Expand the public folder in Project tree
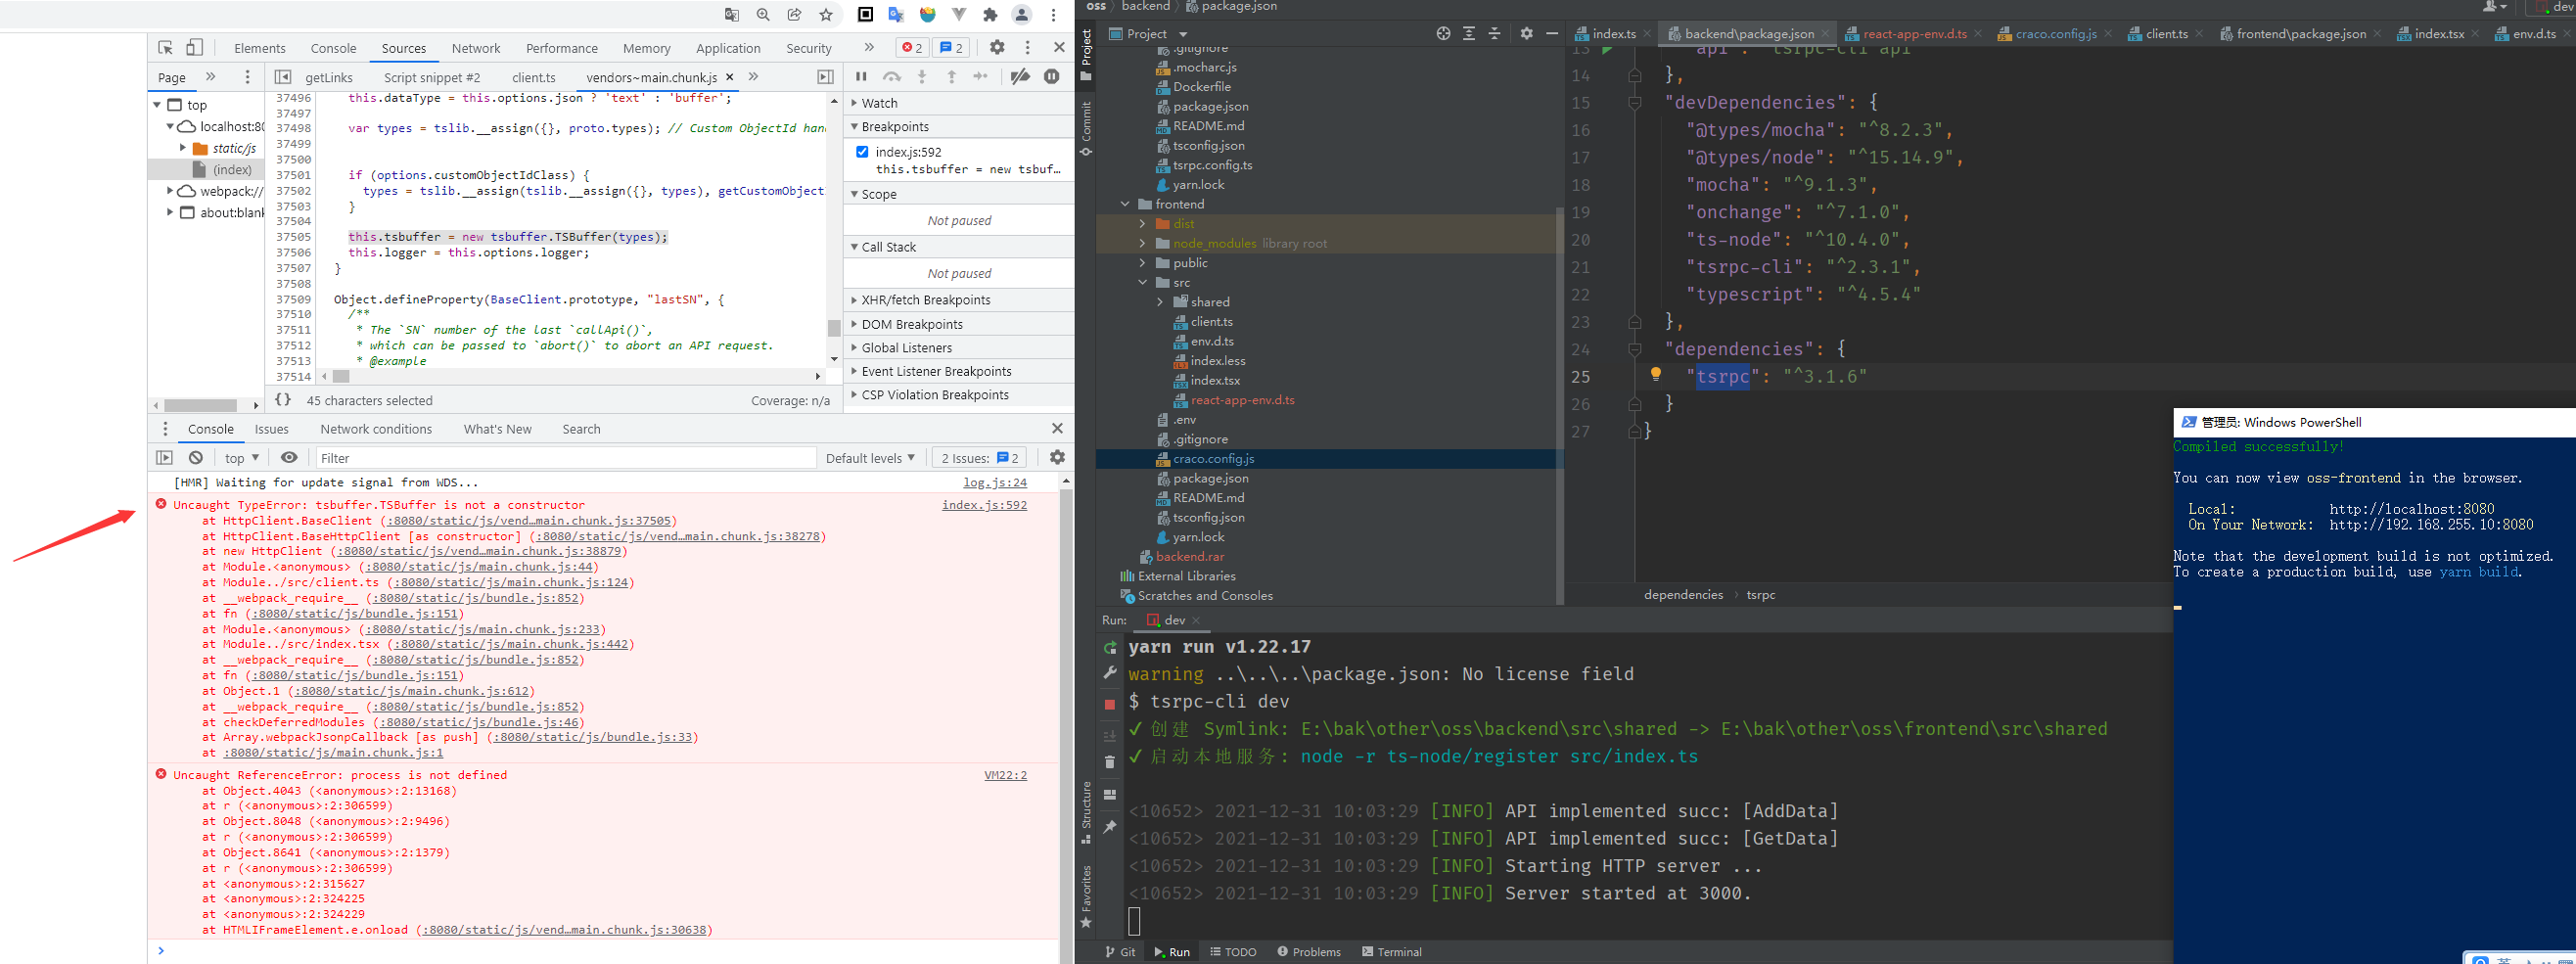 click(x=1142, y=263)
